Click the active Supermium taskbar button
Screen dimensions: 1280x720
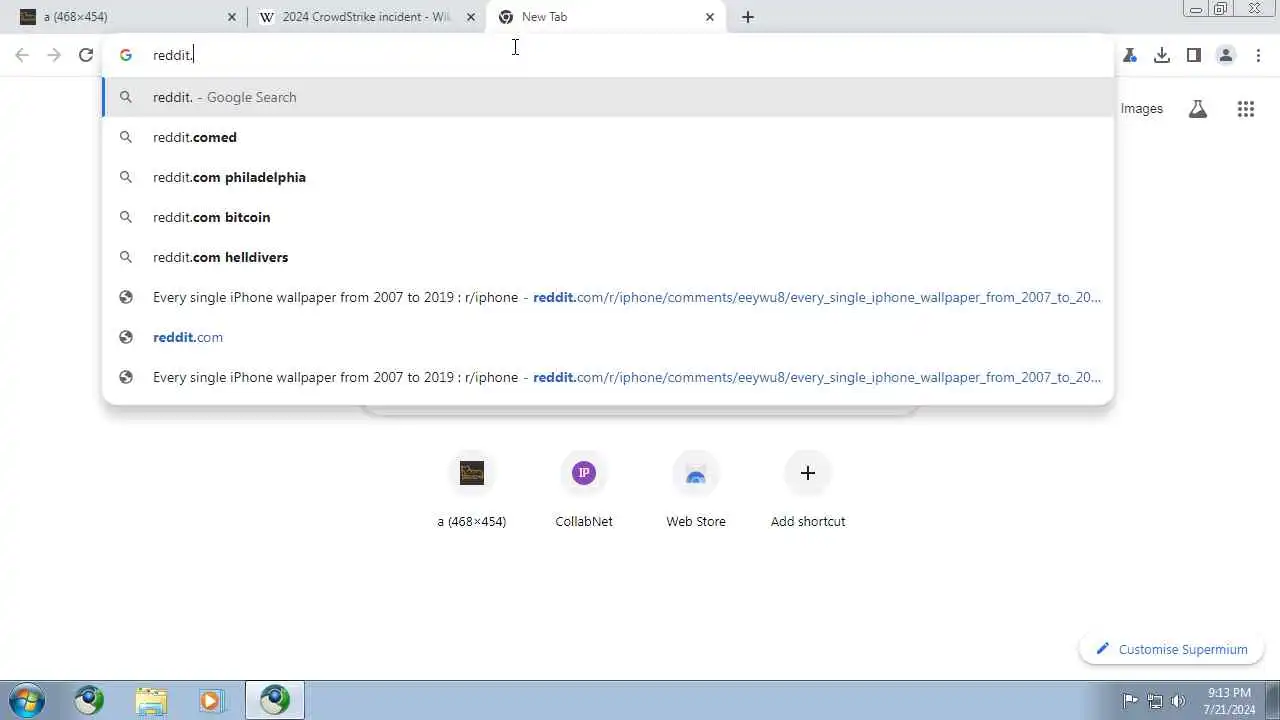point(275,700)
